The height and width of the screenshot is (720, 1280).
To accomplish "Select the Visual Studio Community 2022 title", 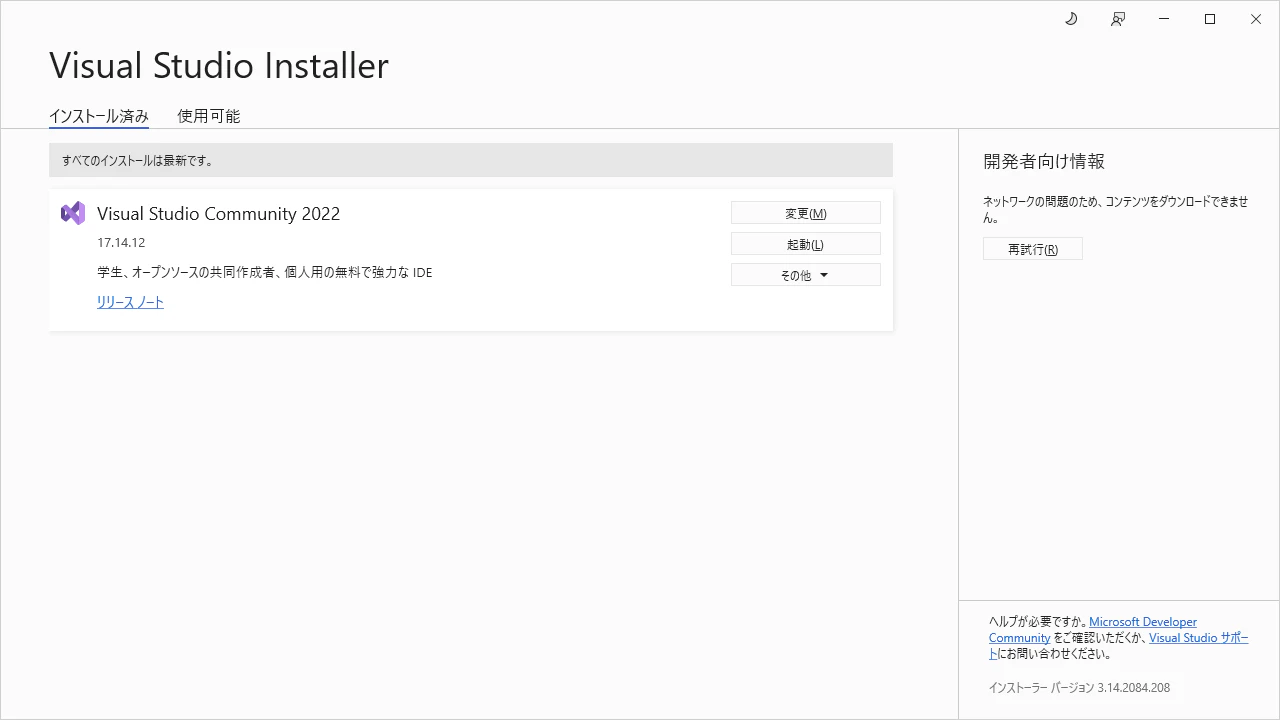I will pos(218,214).
